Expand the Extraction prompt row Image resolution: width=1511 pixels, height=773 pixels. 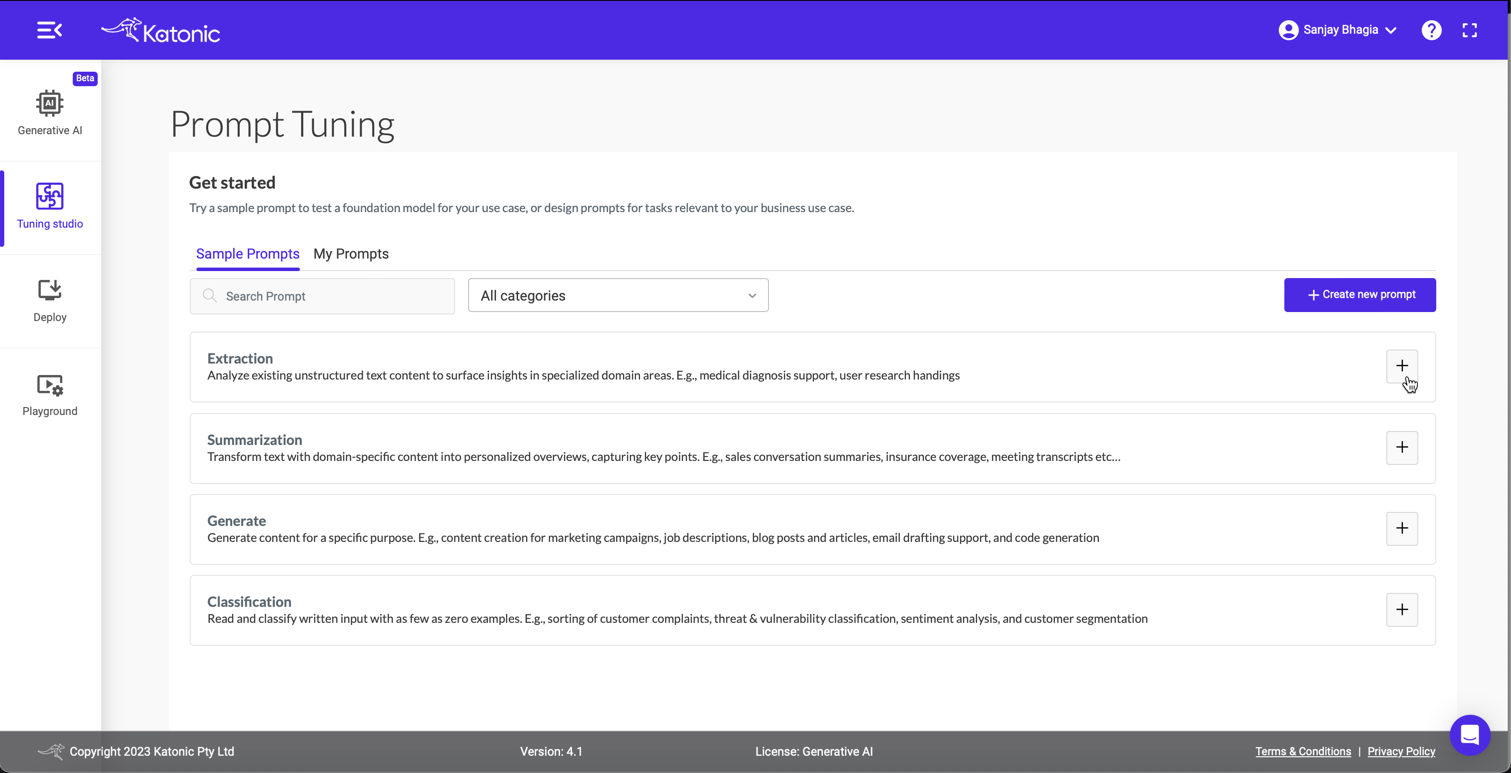click(x=1402, y=366)
